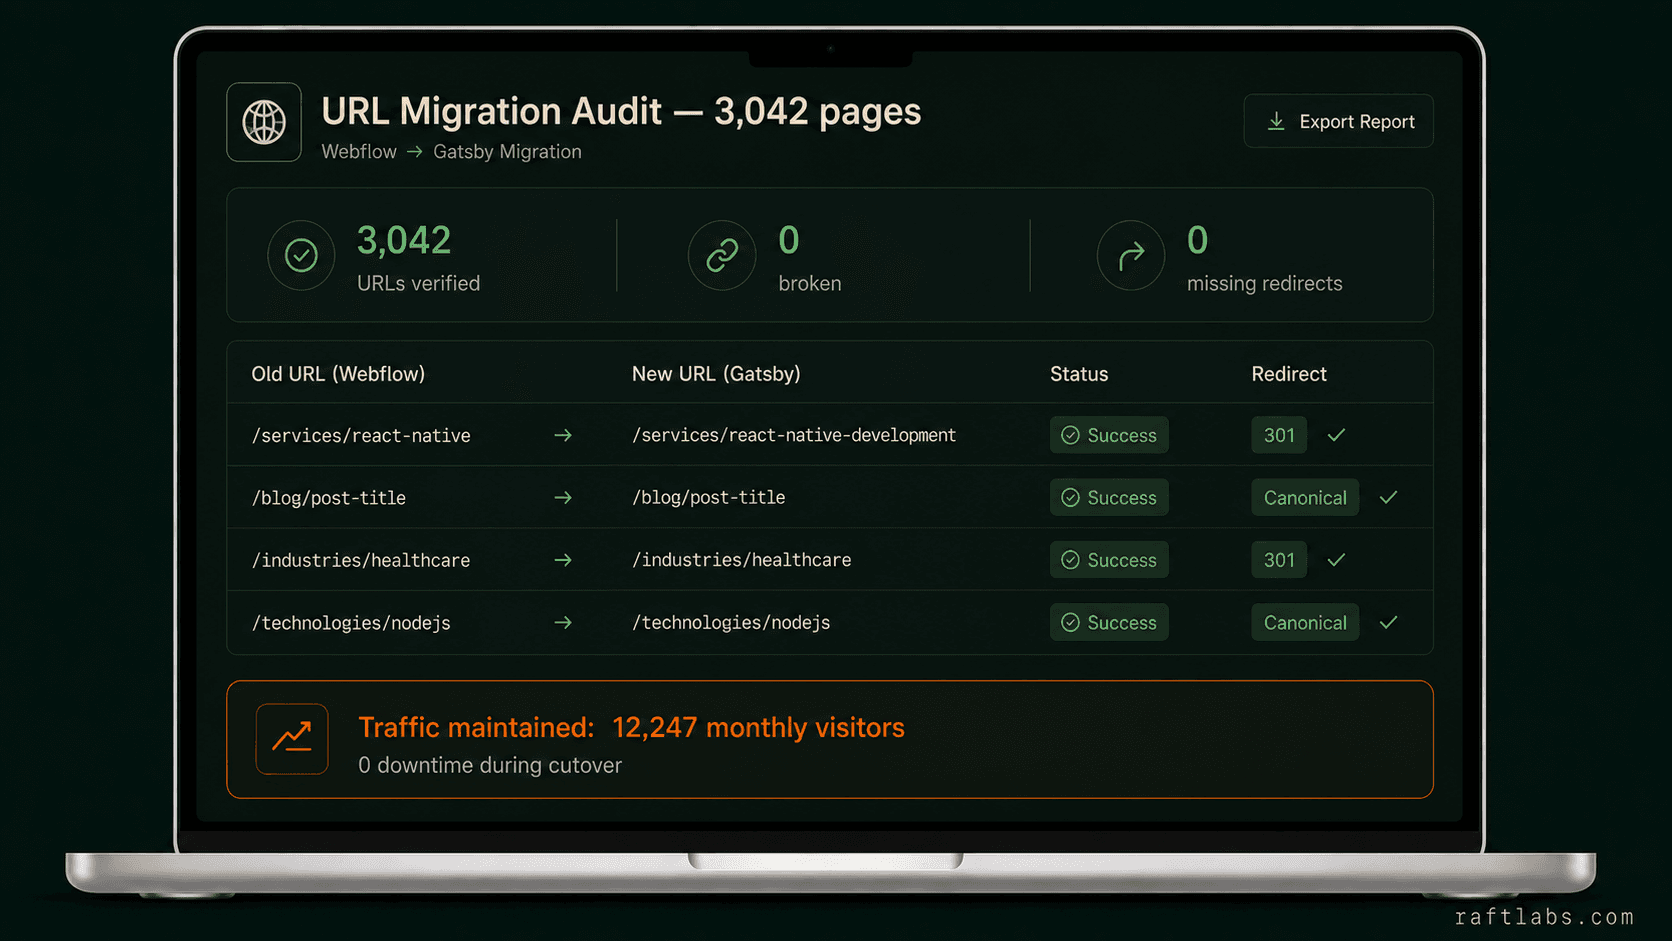Click the Traffic maintained 12,247 monthly visitors text
The height and width of the screenshot is (941, 1672).
point(631,727)
